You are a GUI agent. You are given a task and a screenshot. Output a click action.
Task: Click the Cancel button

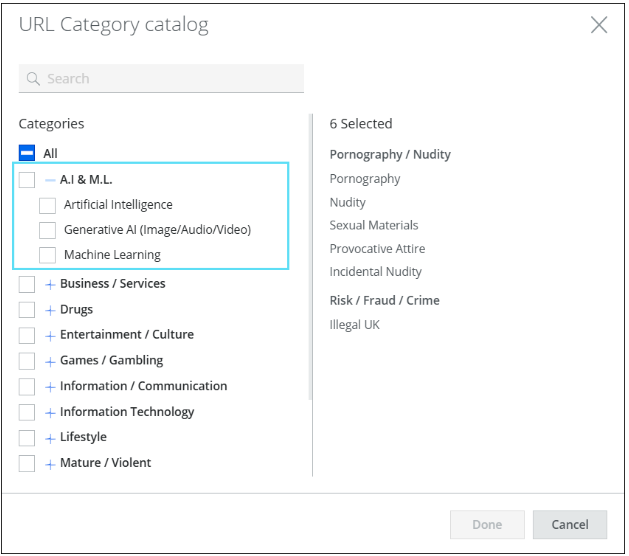point(569,524)
